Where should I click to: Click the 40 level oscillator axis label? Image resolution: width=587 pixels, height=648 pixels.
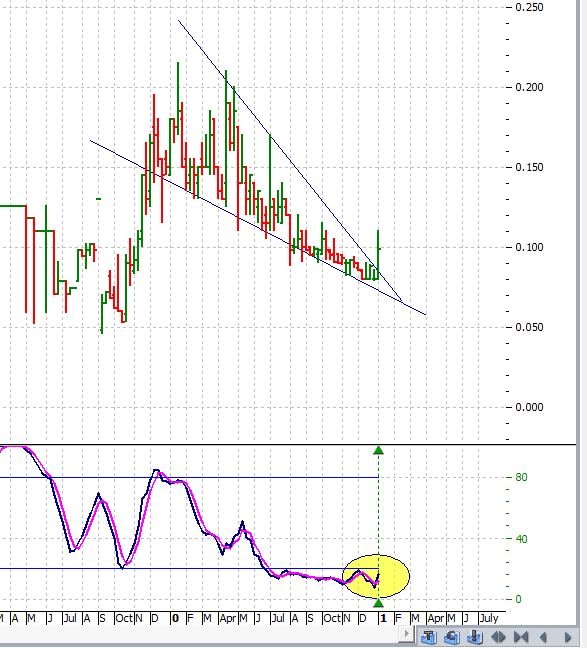521,539
